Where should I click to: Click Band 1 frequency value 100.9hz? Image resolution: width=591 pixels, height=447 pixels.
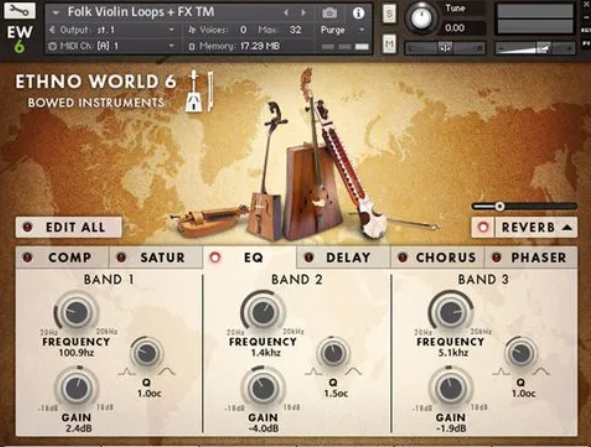[77, 353]
